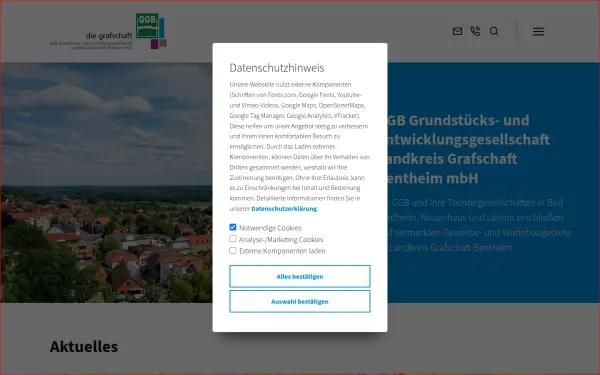
Task: Click the Aktuelles heading
Action: coord(84,347)
